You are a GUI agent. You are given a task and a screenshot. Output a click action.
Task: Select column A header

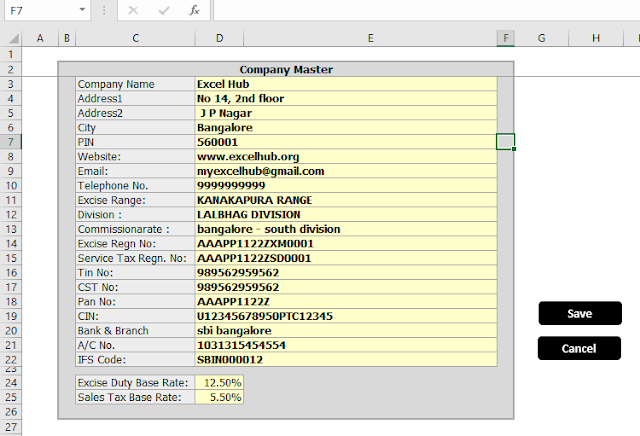tap(40, 38)
